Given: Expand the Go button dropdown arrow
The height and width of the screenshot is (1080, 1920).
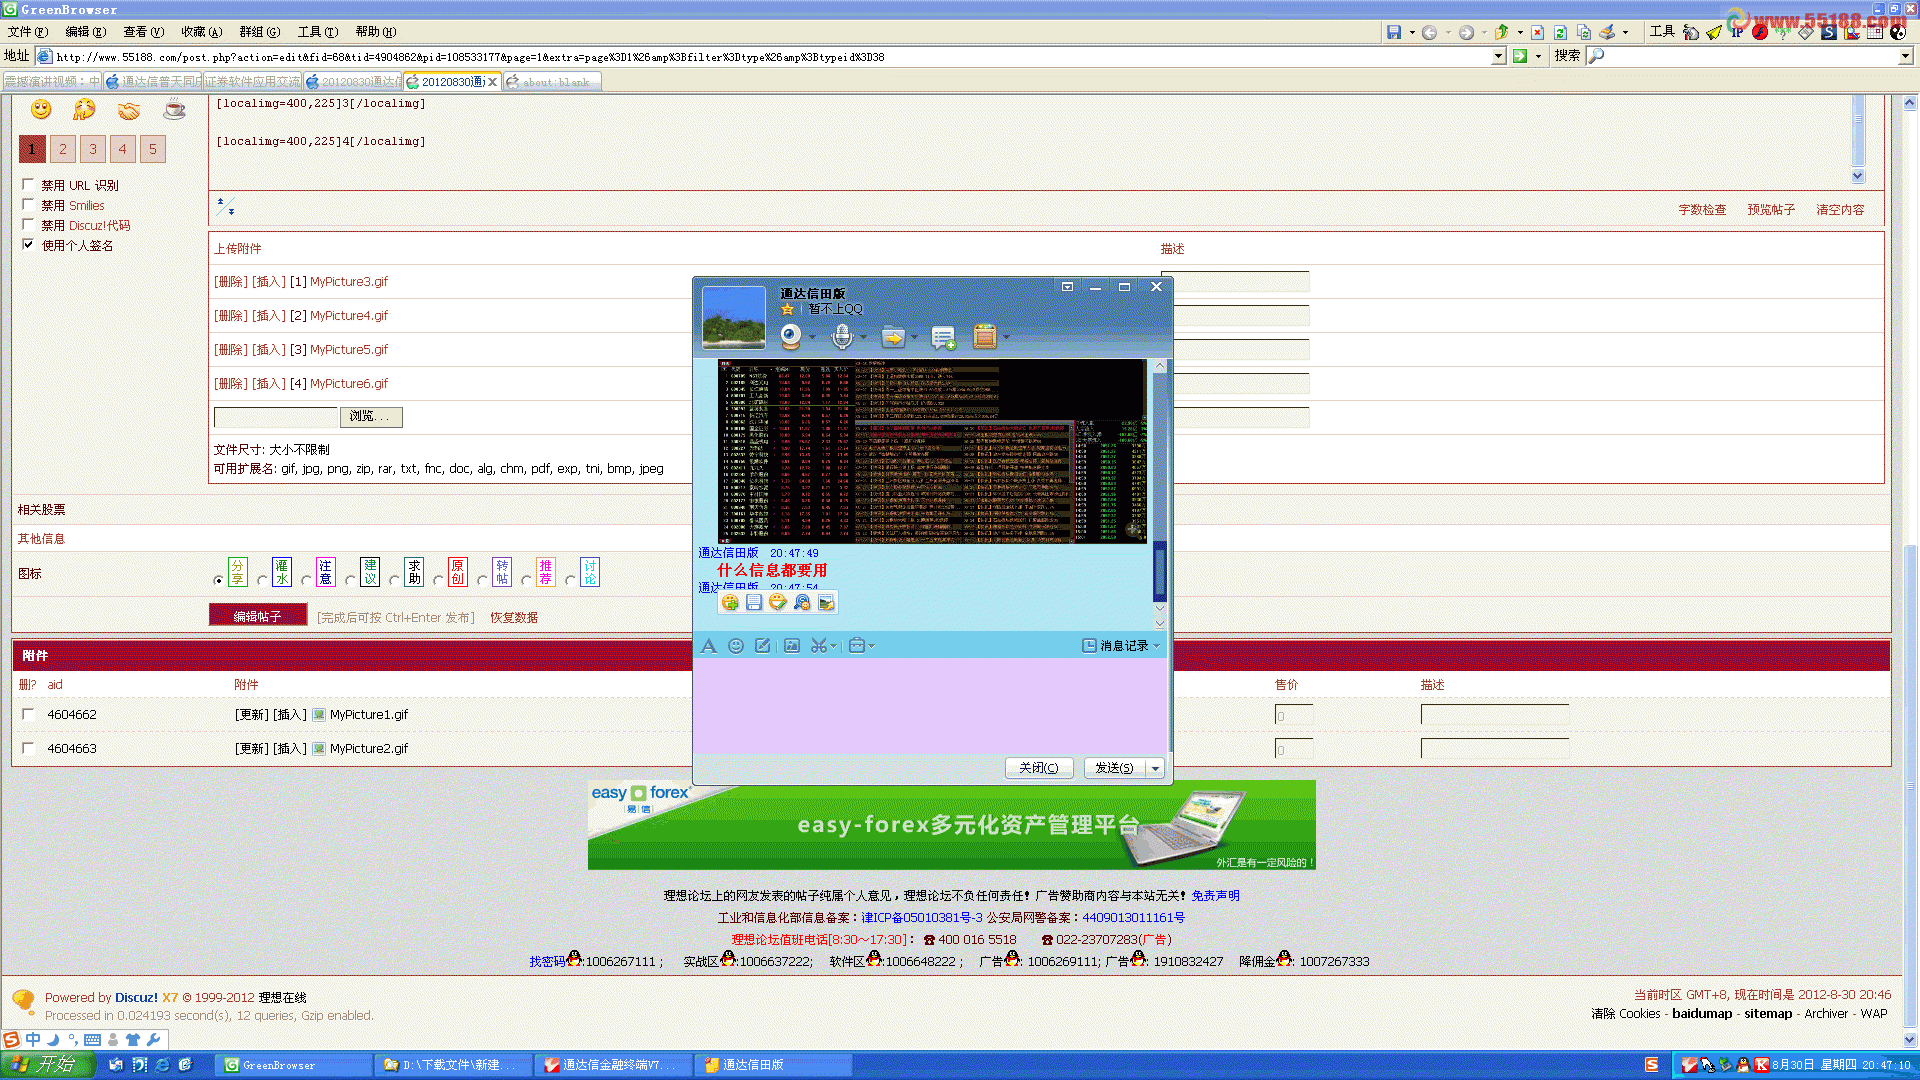Looking at the screenshot, I should tap(1538, 56).
